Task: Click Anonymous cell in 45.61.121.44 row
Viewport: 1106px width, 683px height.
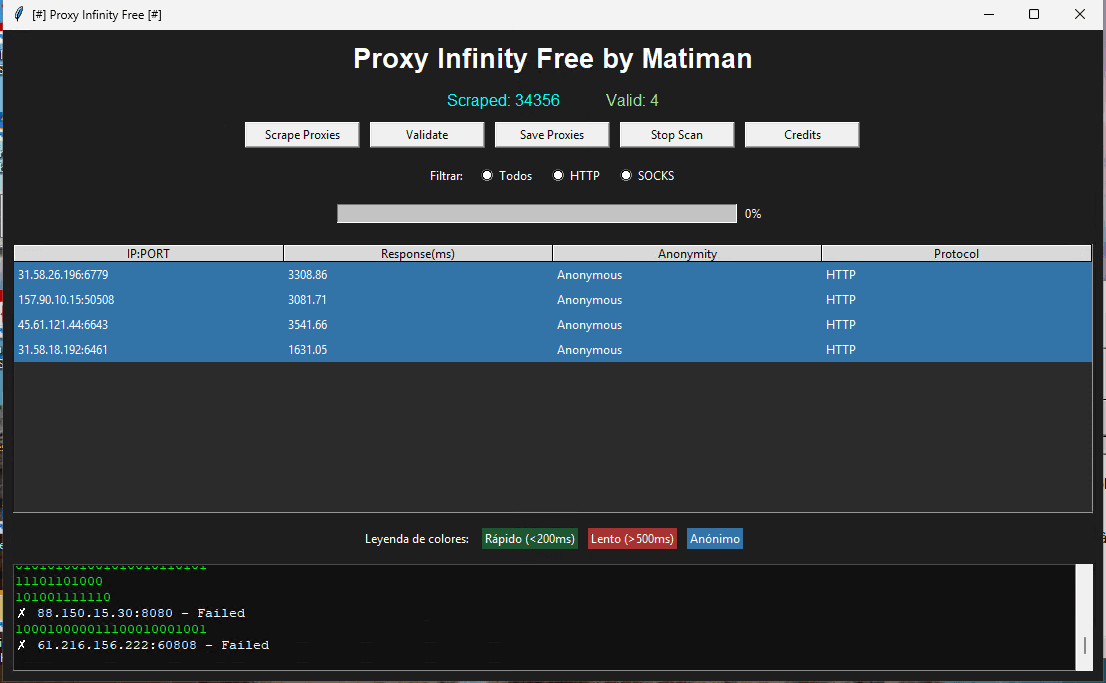Action: [590, 325]
